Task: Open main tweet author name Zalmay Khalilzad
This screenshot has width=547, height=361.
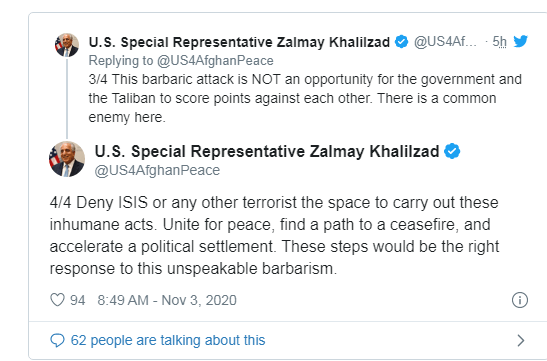Action: pyautogui.click(x=267, y=151)
